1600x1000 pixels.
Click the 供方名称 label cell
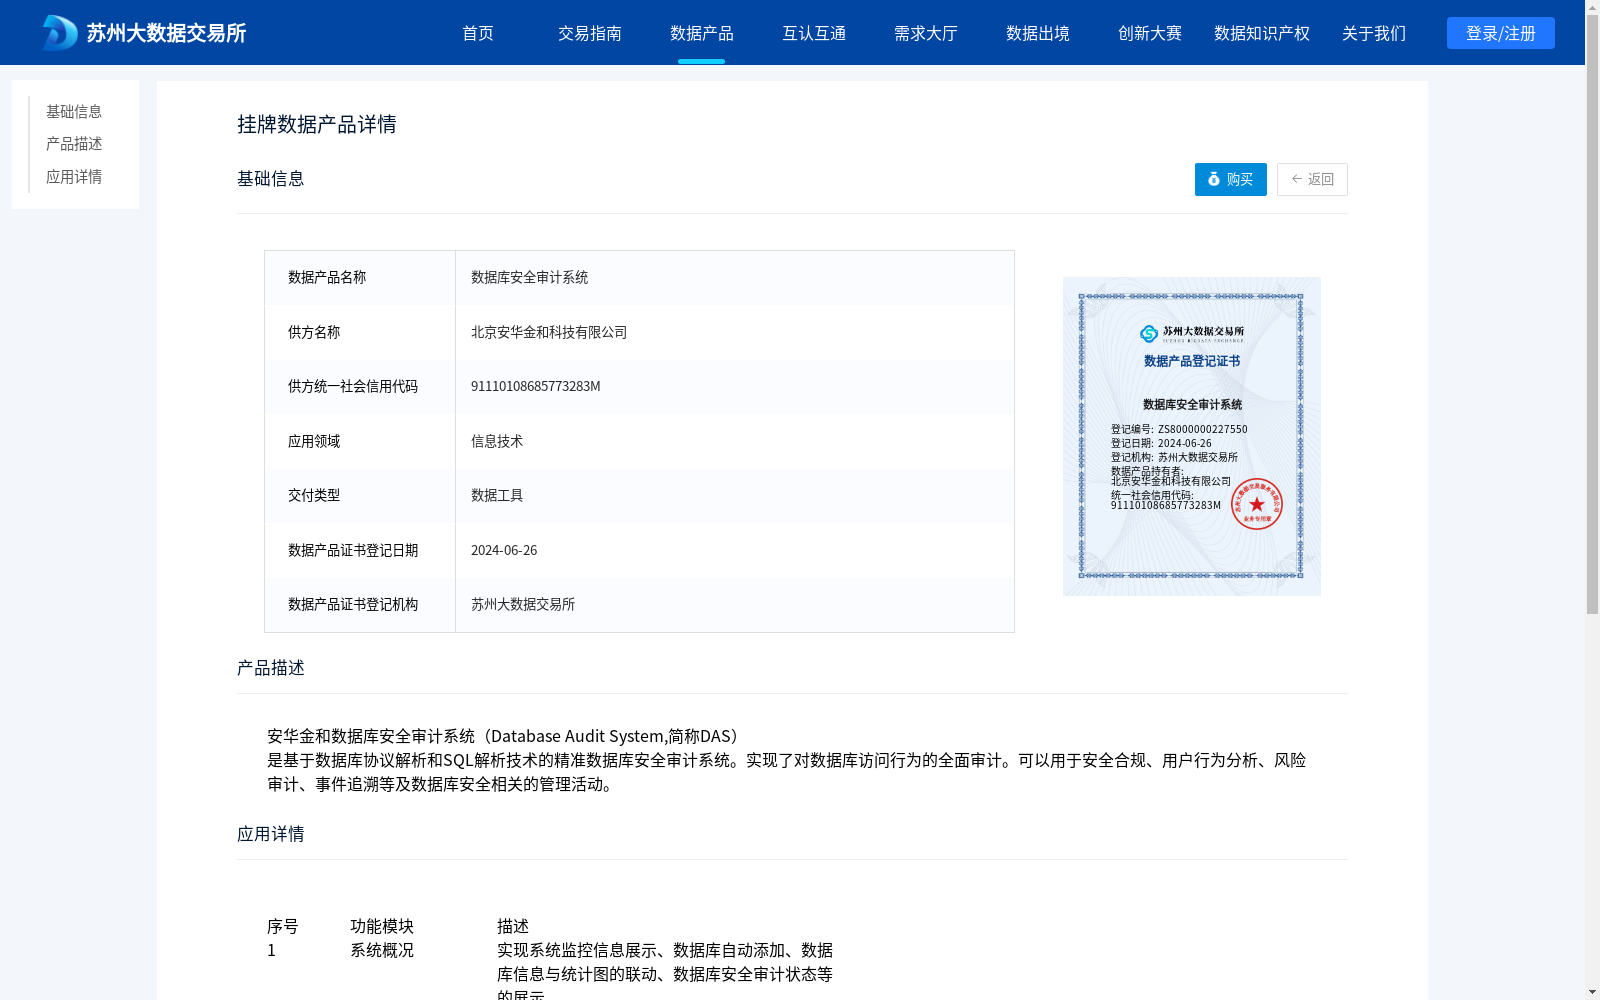pos(360,332)
